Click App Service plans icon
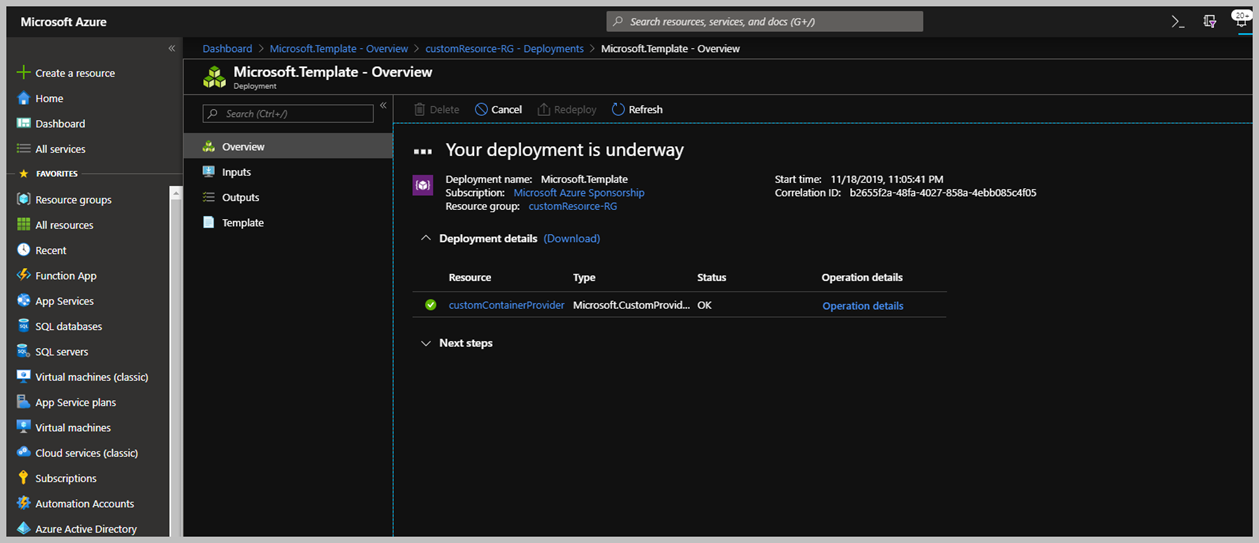This screenshot has width=1259, height=543. pyautogui.click(x=24, y=402)
